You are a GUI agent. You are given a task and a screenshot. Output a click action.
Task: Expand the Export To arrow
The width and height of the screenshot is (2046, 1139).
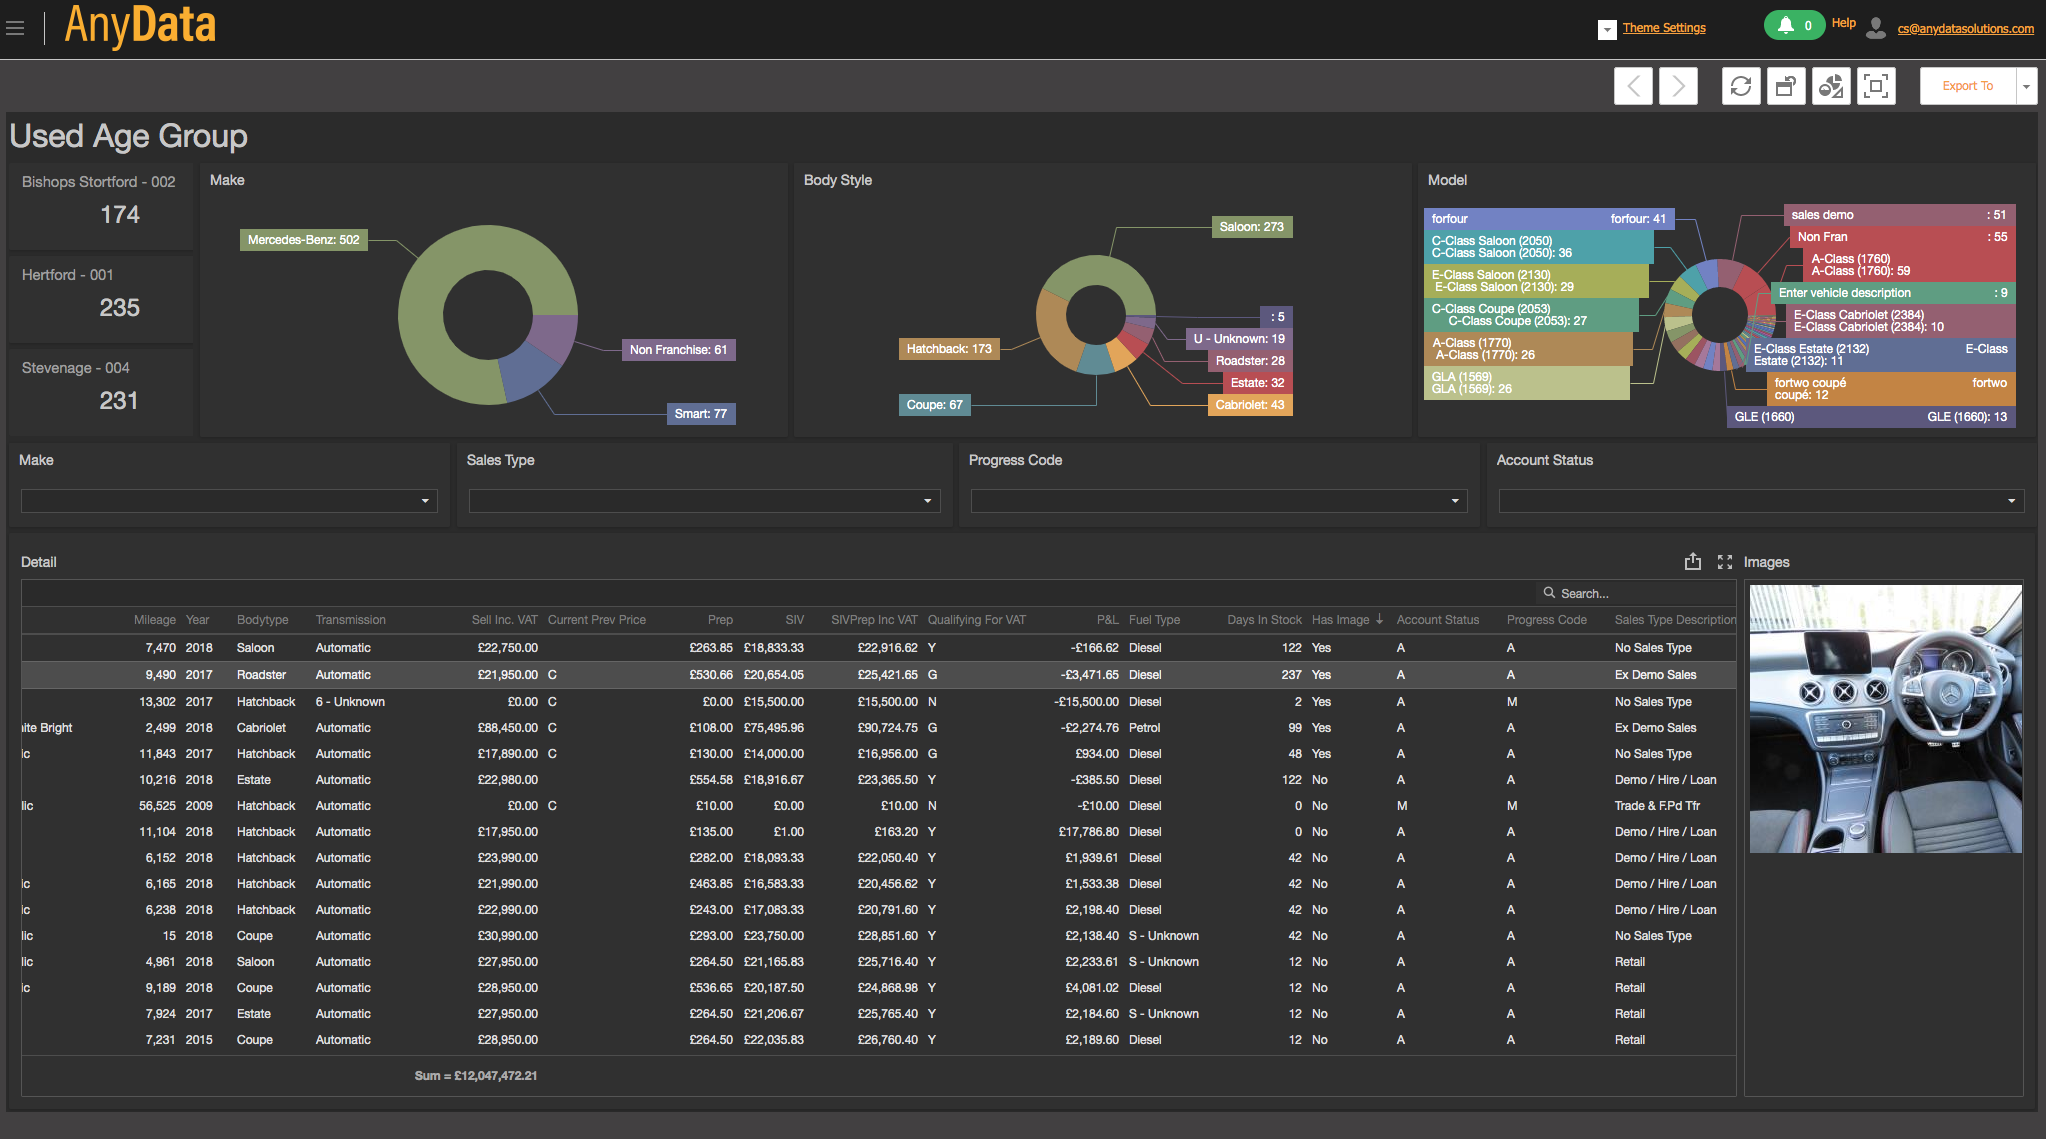[2027, 86]
